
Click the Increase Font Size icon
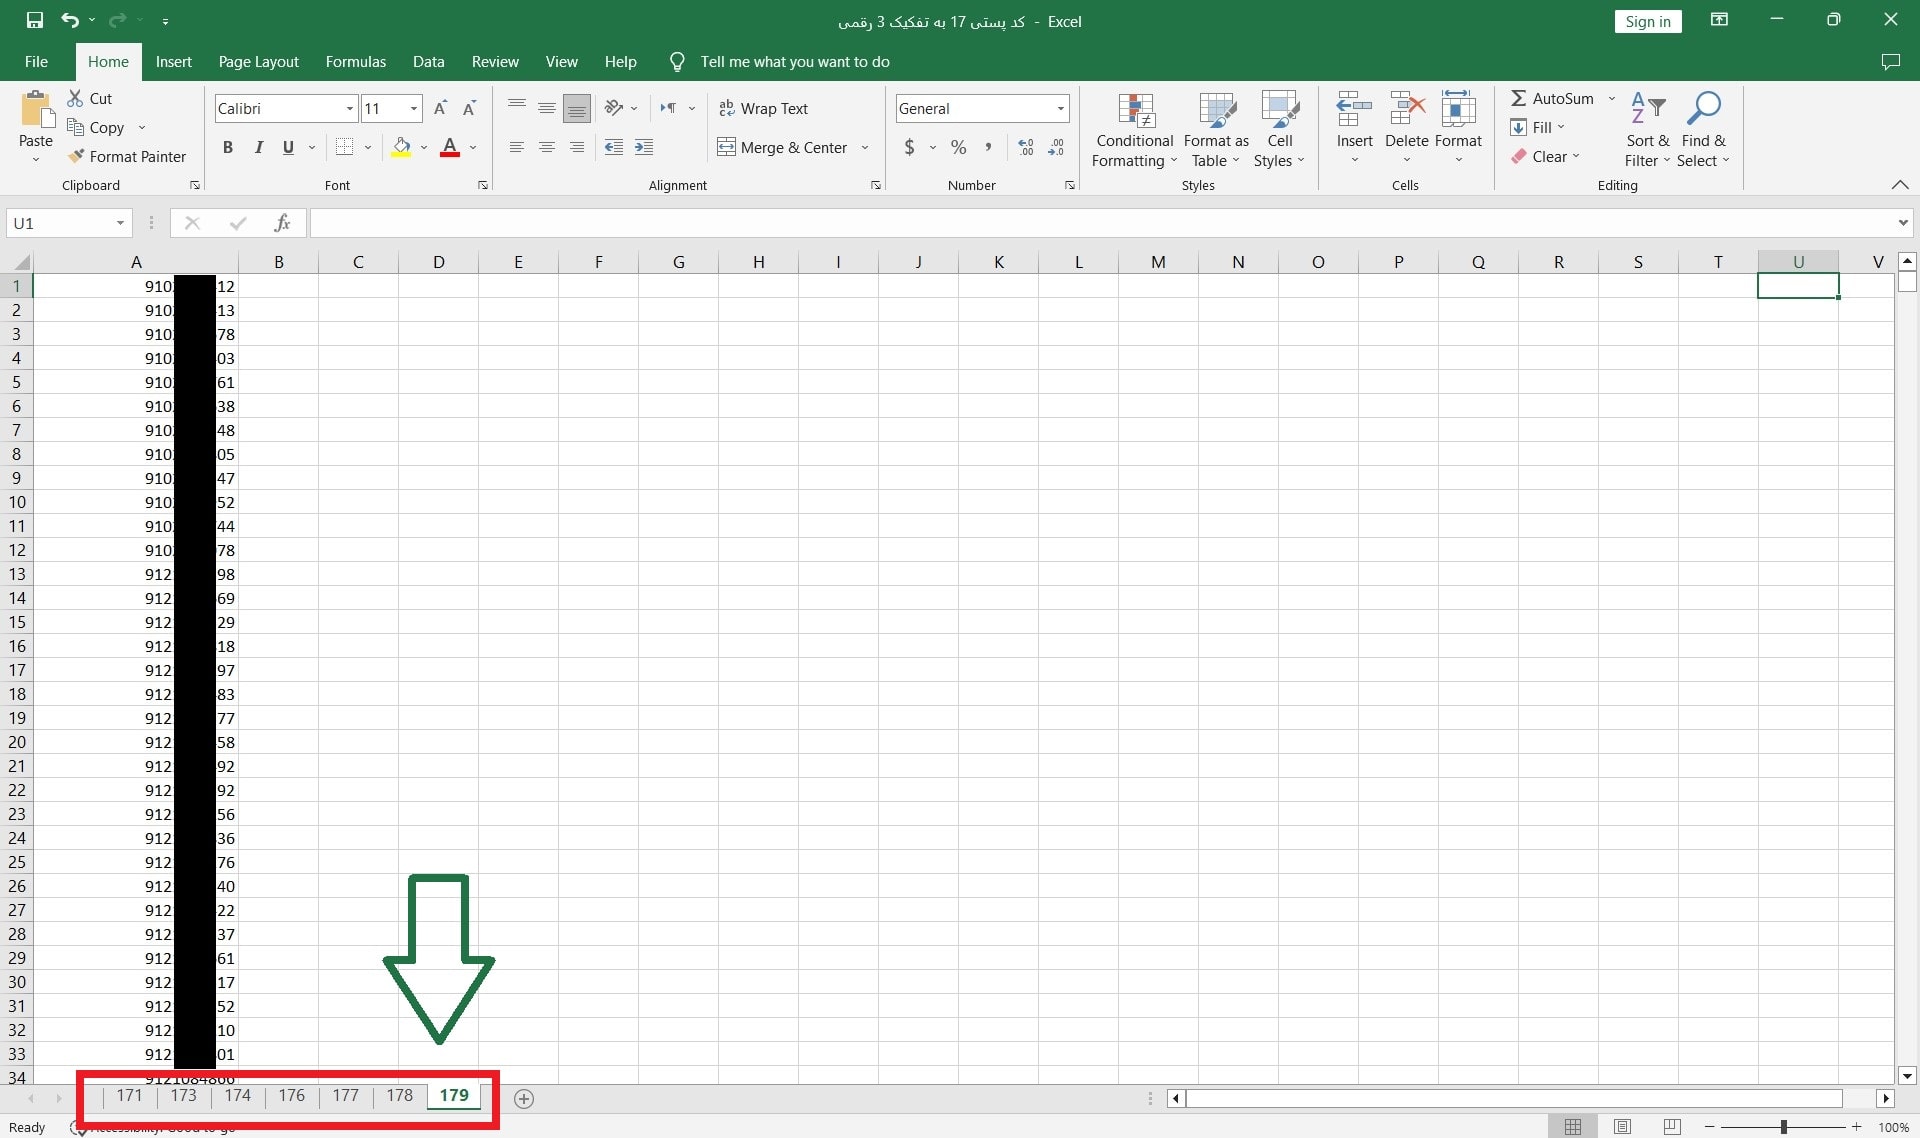pos(440,108)
